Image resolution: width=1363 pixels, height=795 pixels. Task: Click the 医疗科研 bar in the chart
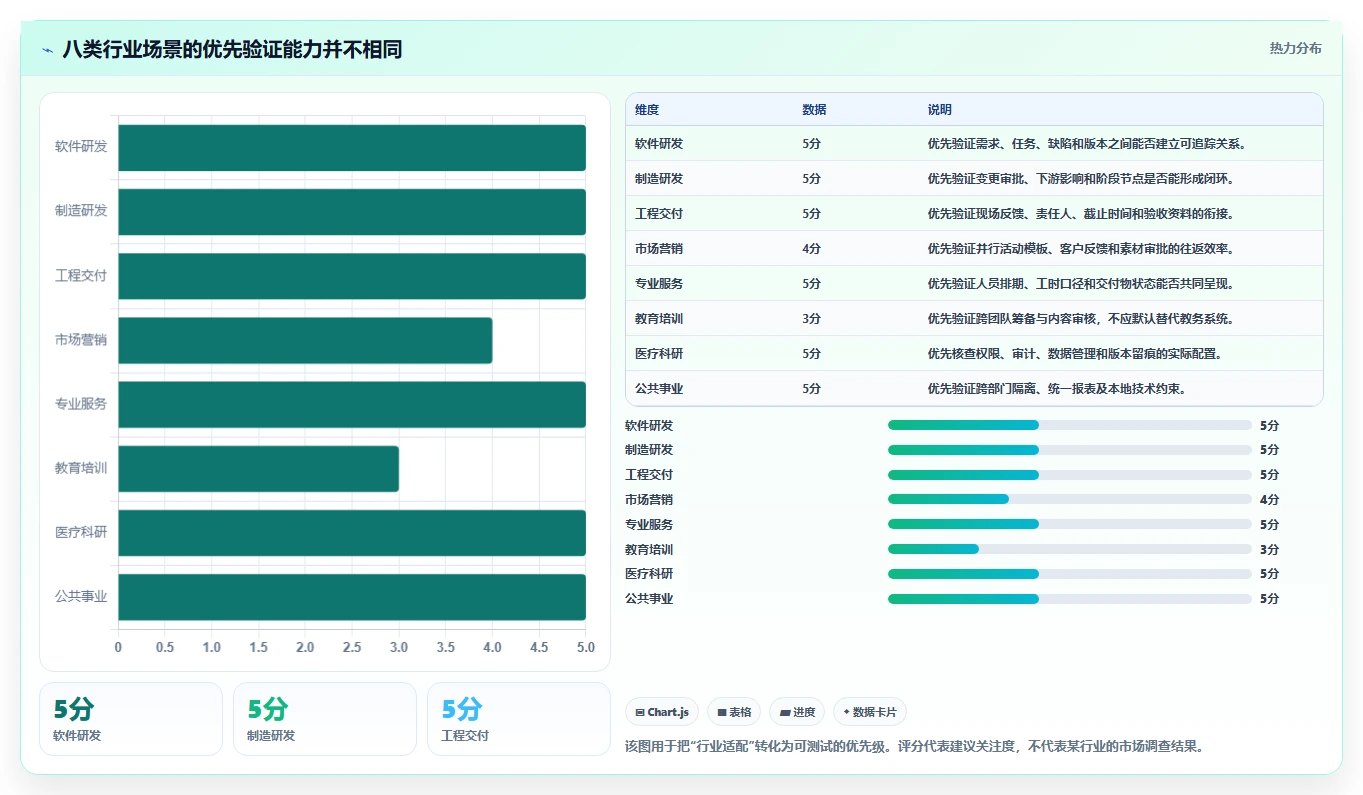pos(352,532)
